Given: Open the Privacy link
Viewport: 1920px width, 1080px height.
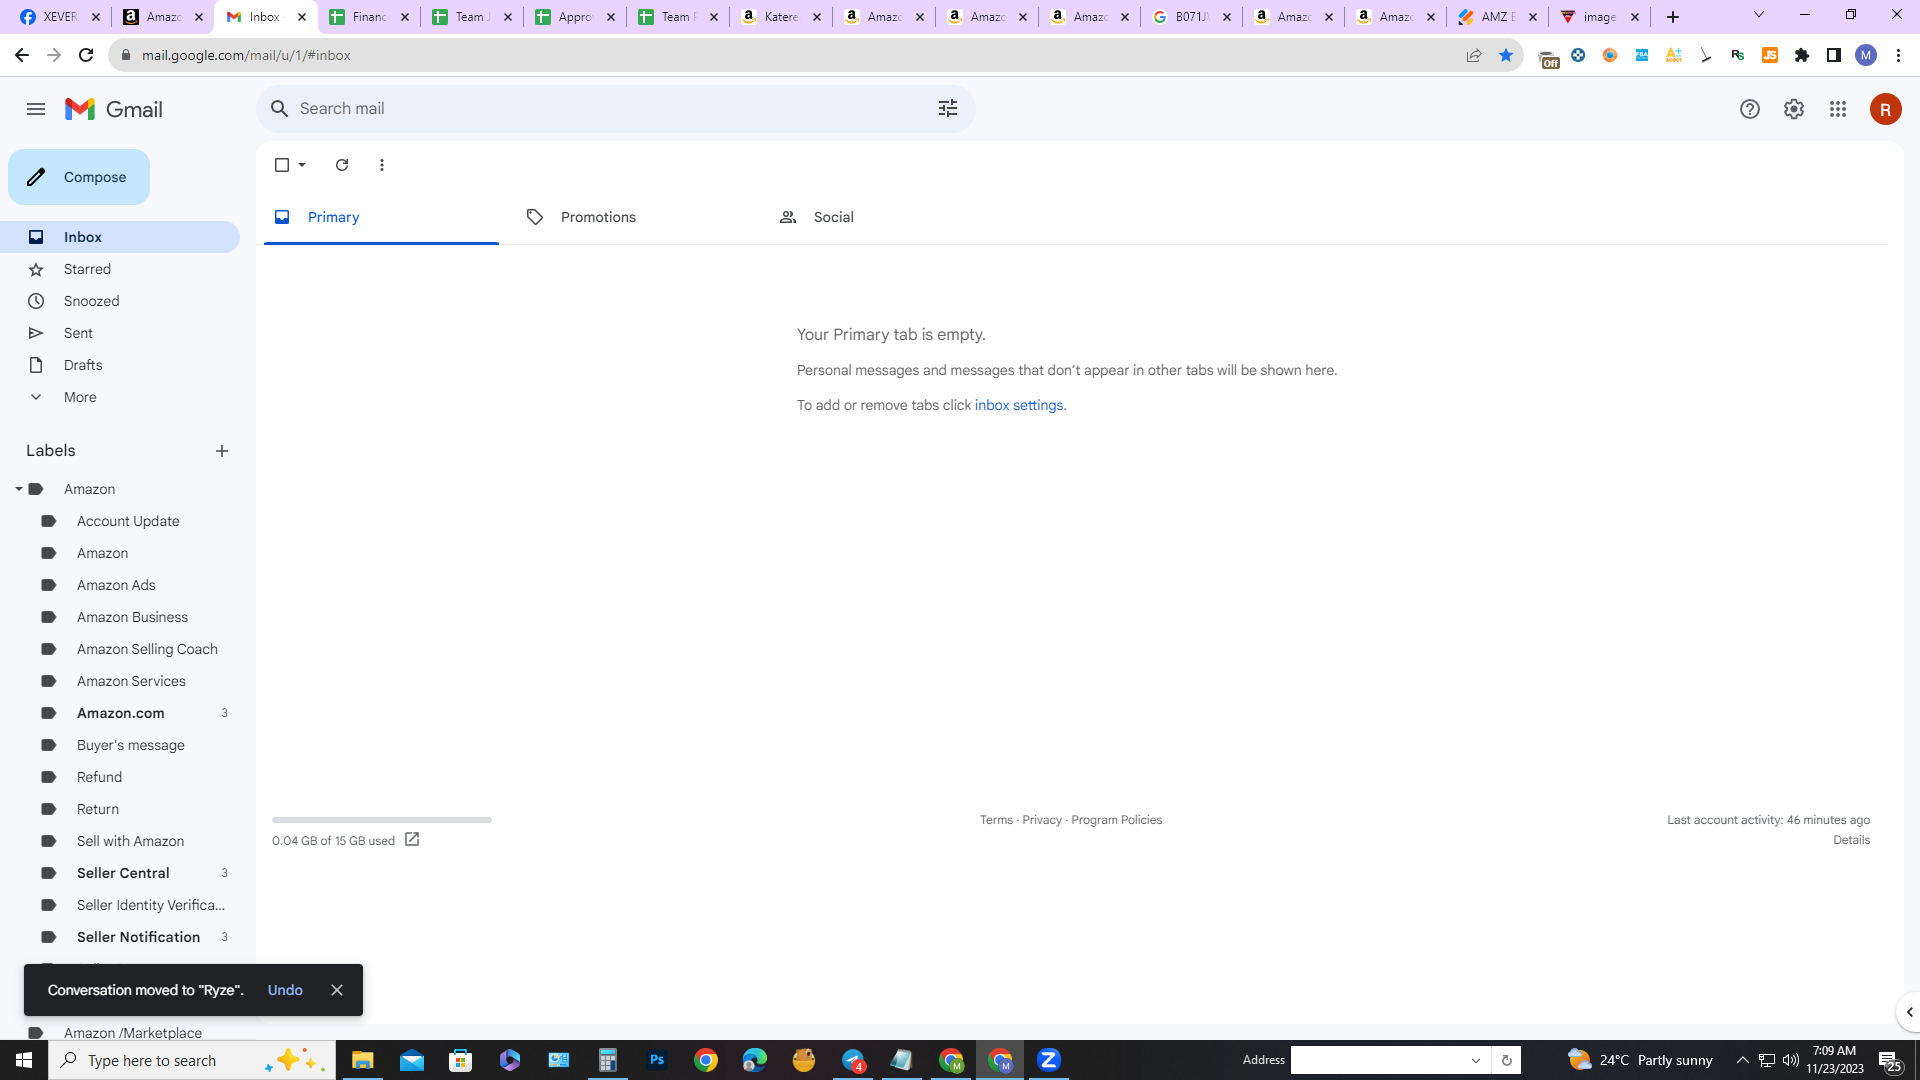Looking at the screenshot, I should [1042, 820].
